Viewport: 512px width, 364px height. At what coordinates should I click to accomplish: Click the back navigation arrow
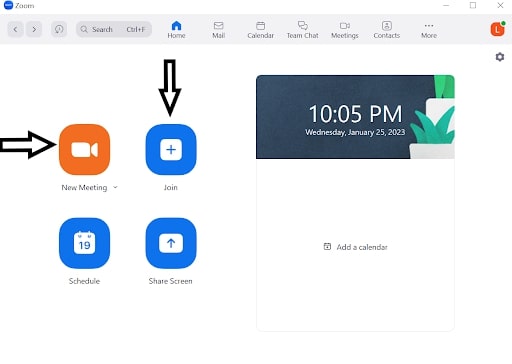(15, 29)
